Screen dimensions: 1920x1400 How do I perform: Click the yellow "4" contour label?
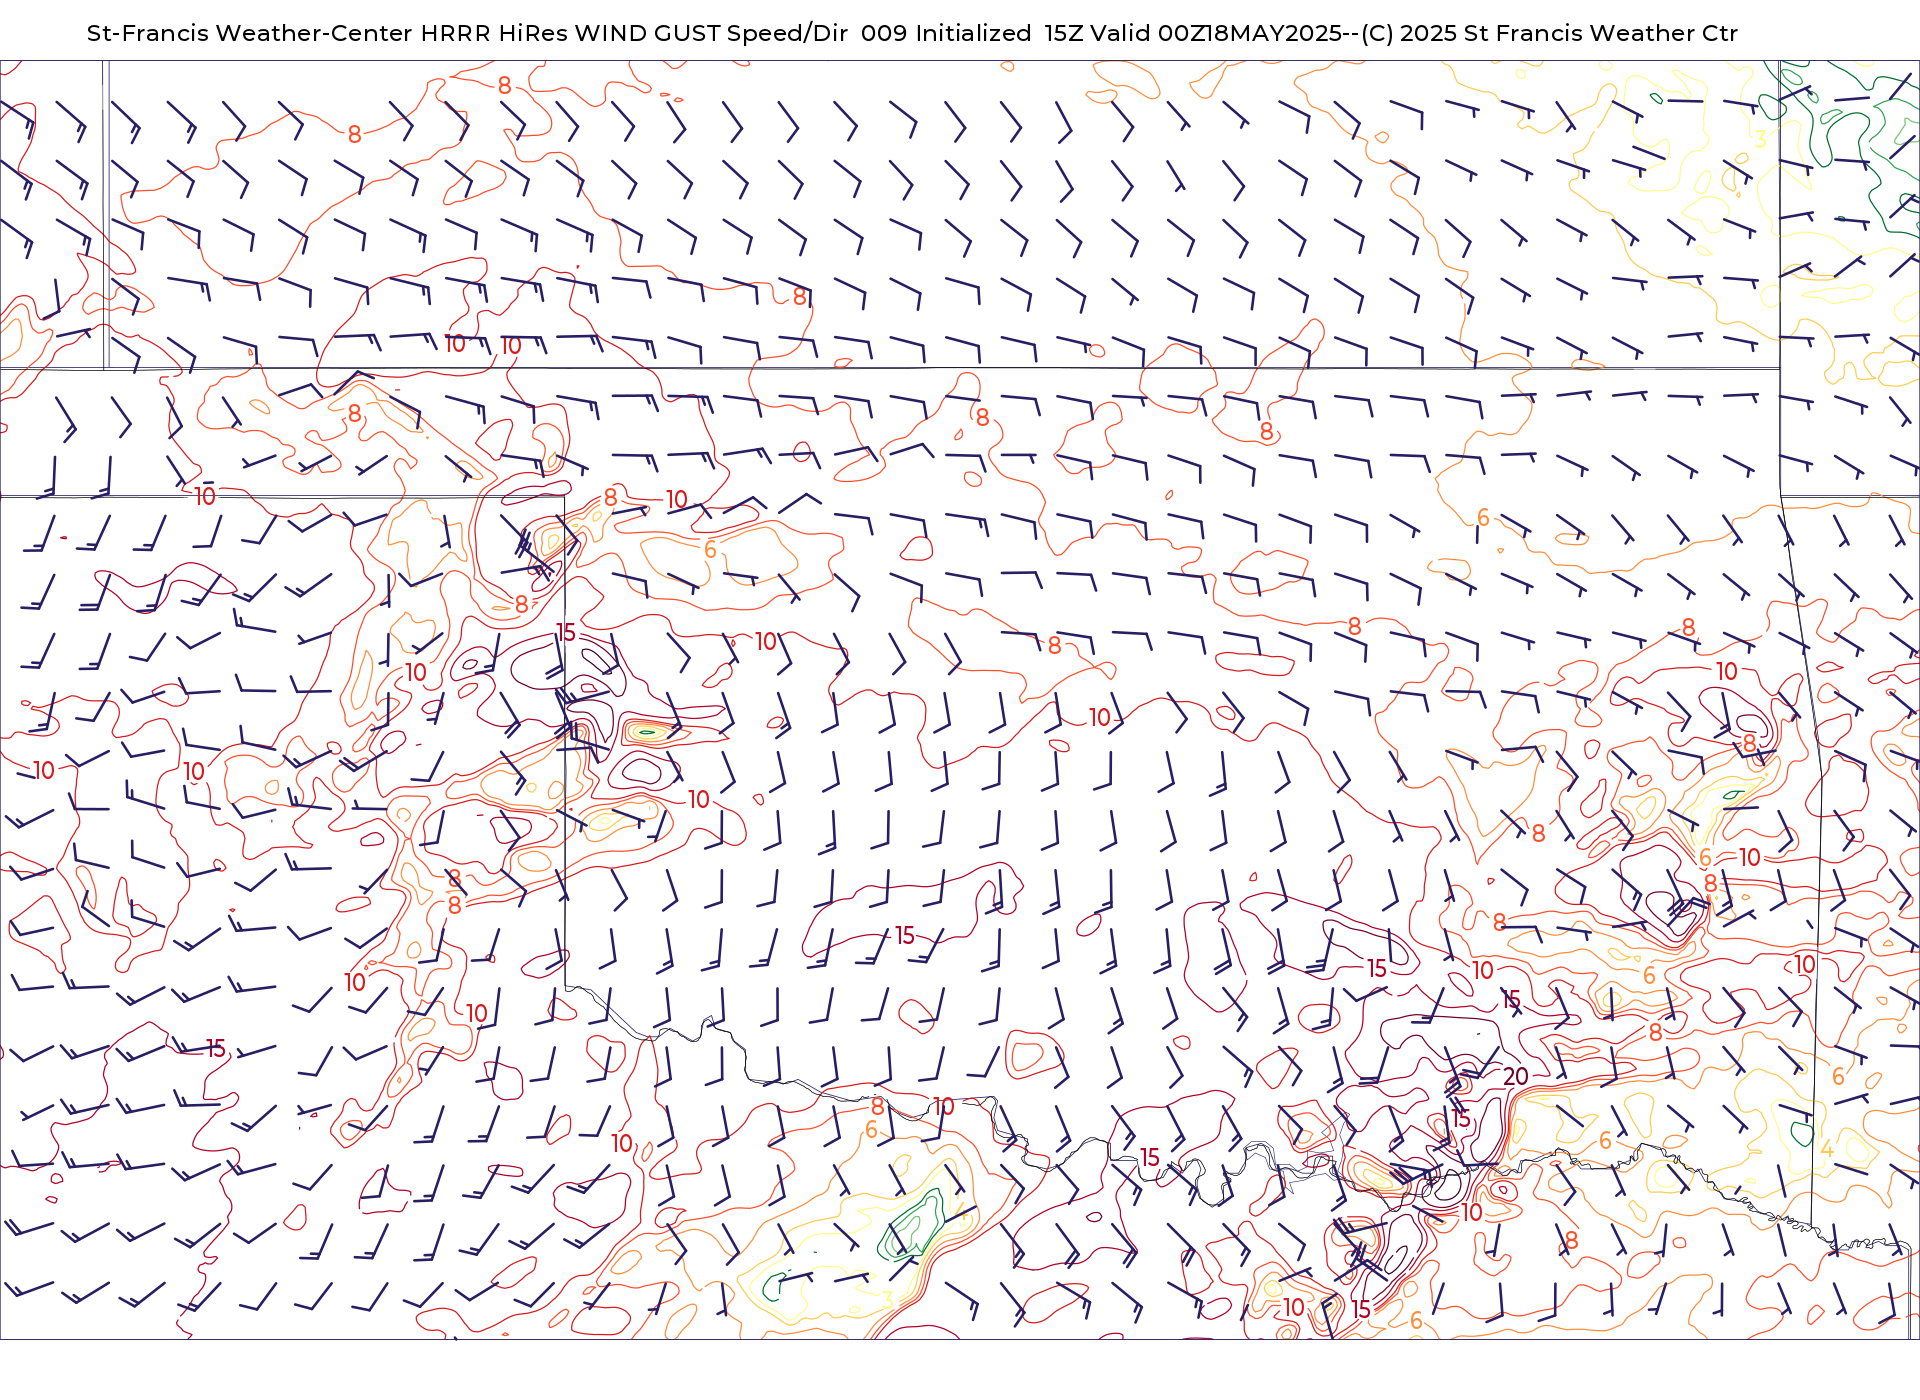(x=1827, y=1149)
